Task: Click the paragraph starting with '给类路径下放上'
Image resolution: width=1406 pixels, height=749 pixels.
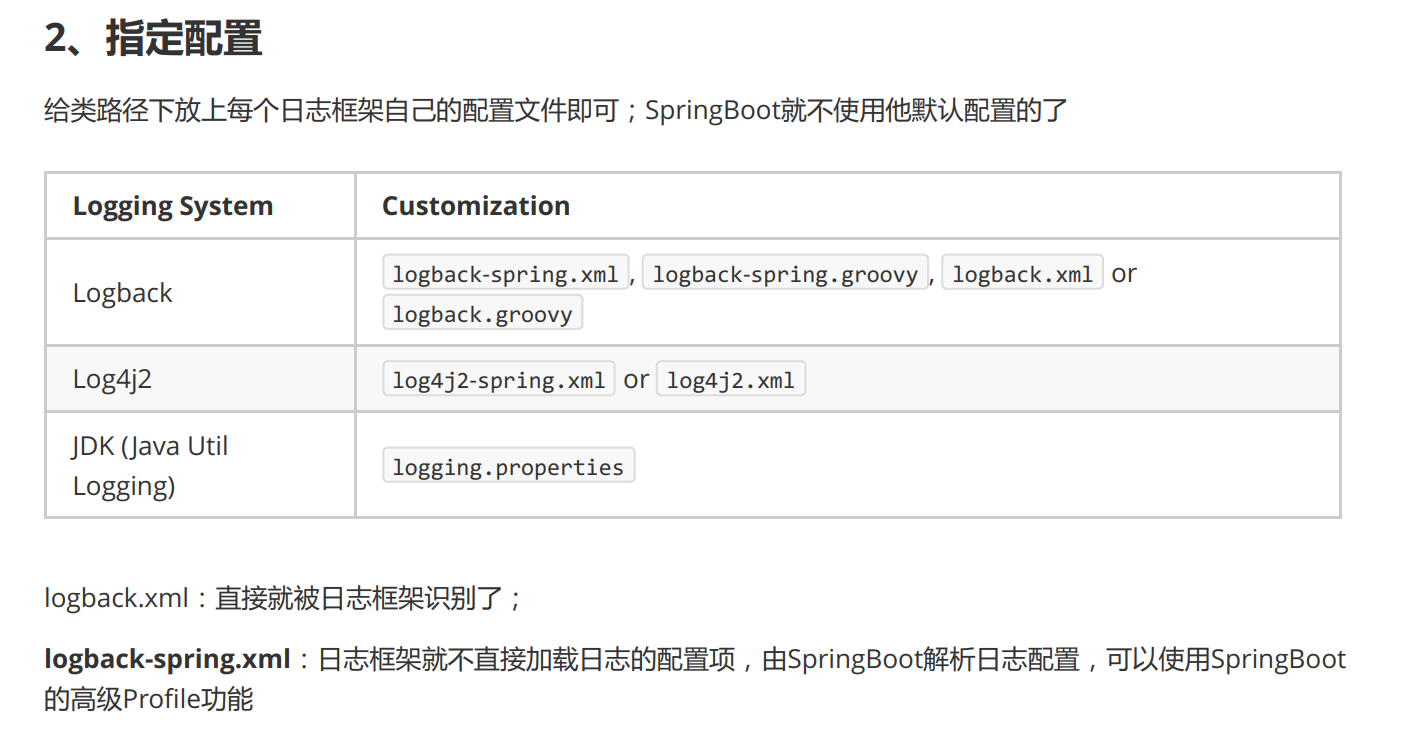Action: (557, 110)
